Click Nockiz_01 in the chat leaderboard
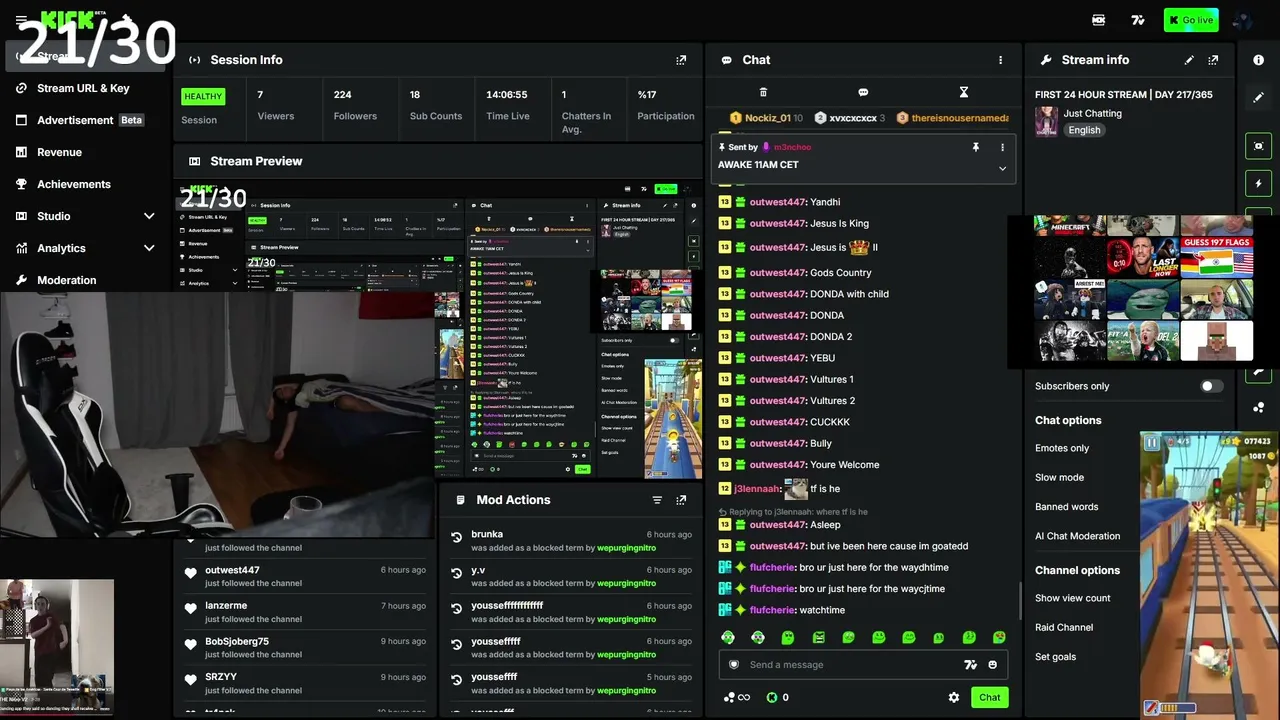Viewport: 1280px width, 720px height. tap(768, 118)
